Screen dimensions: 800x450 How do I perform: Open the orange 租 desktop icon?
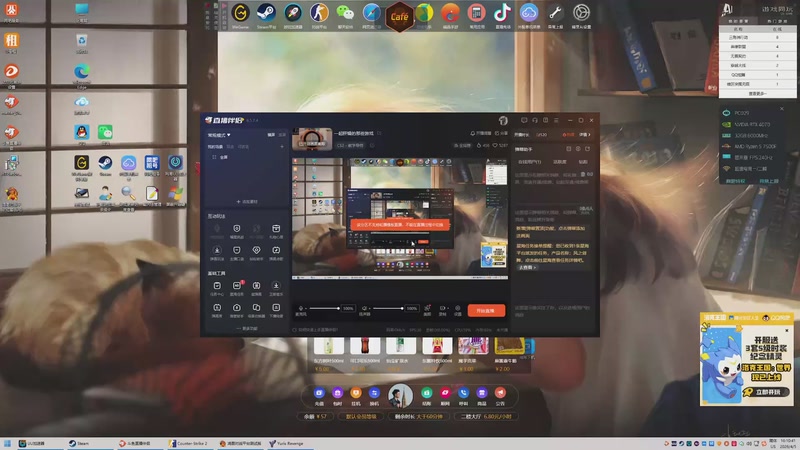click(x=12, y=40)
